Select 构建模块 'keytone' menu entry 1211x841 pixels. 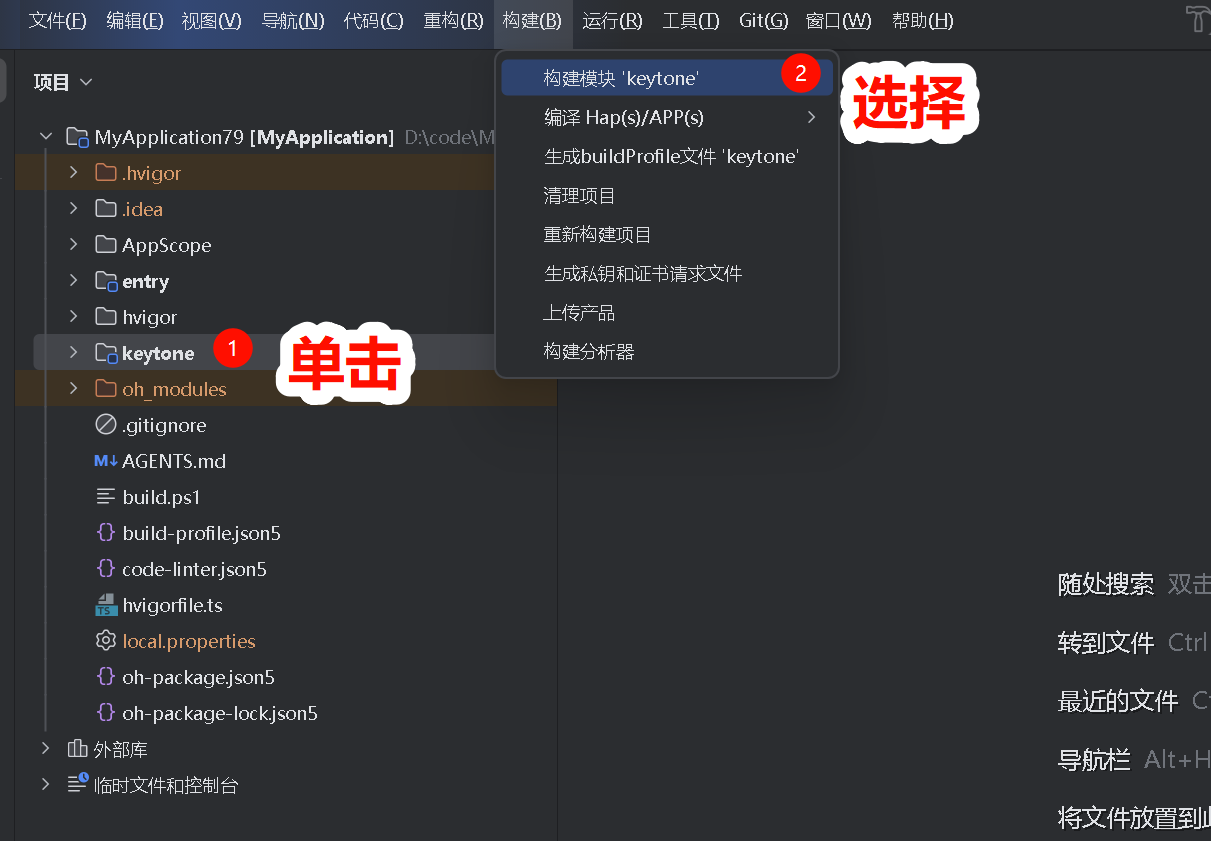(621, 78)
